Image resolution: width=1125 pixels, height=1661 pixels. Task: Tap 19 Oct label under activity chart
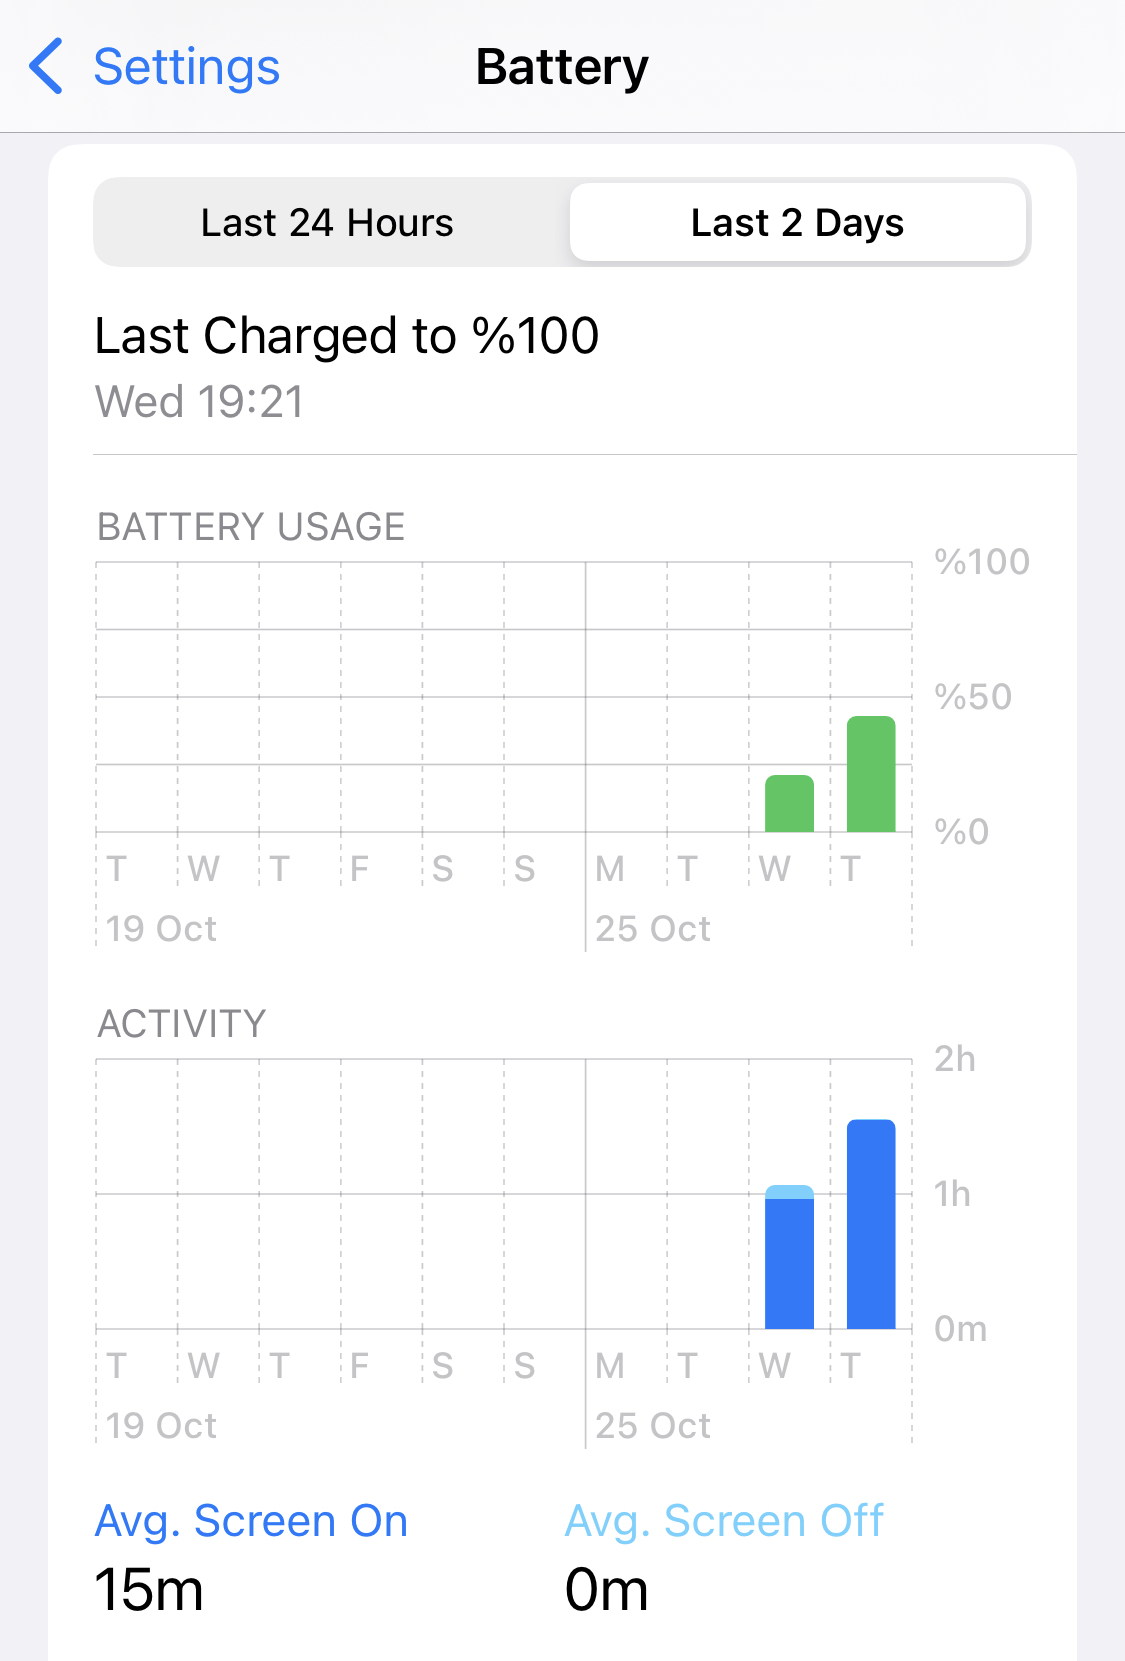click(x=161, y=1426)
